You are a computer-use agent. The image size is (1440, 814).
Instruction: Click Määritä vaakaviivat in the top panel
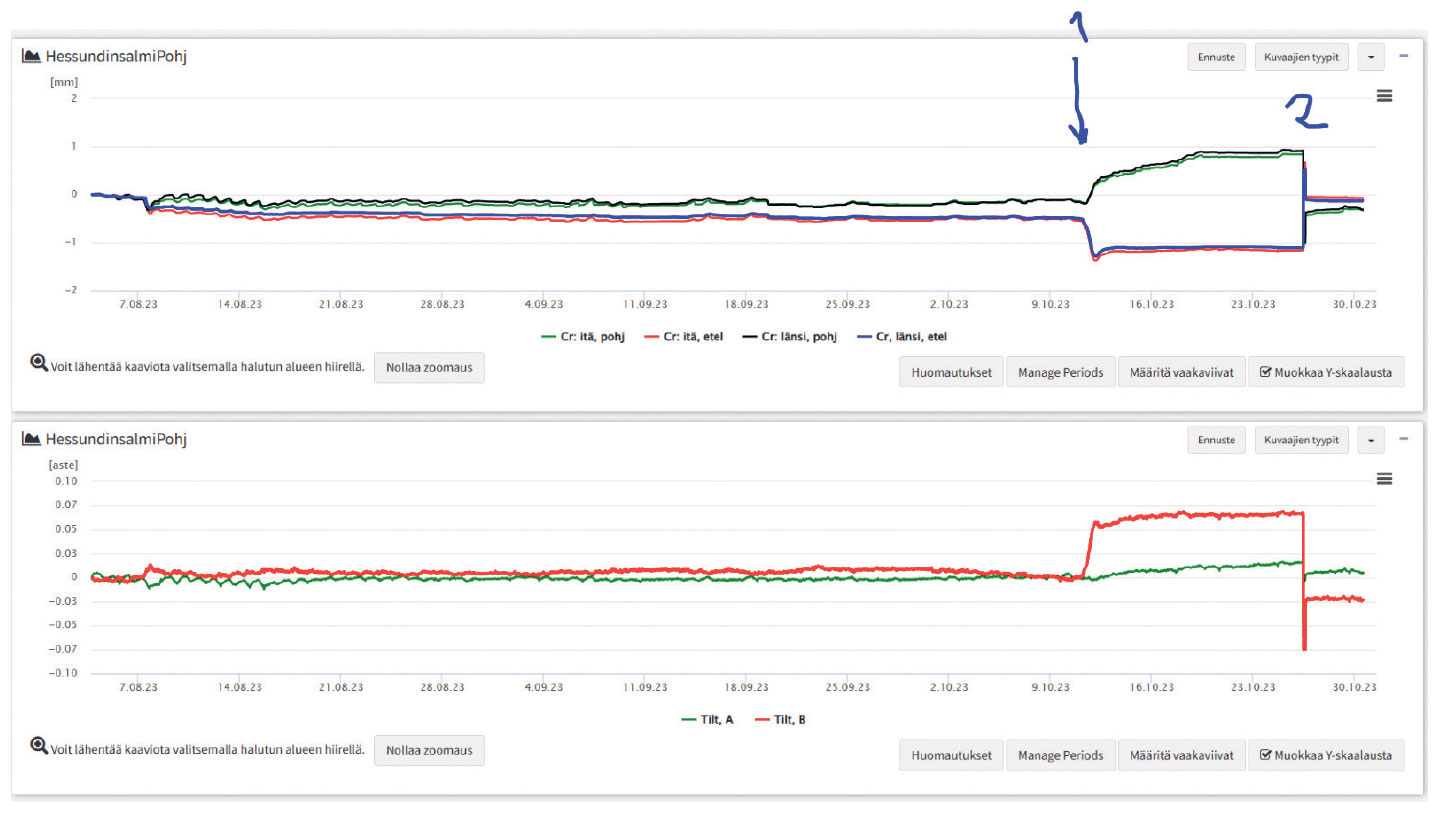coord(1182,372)
